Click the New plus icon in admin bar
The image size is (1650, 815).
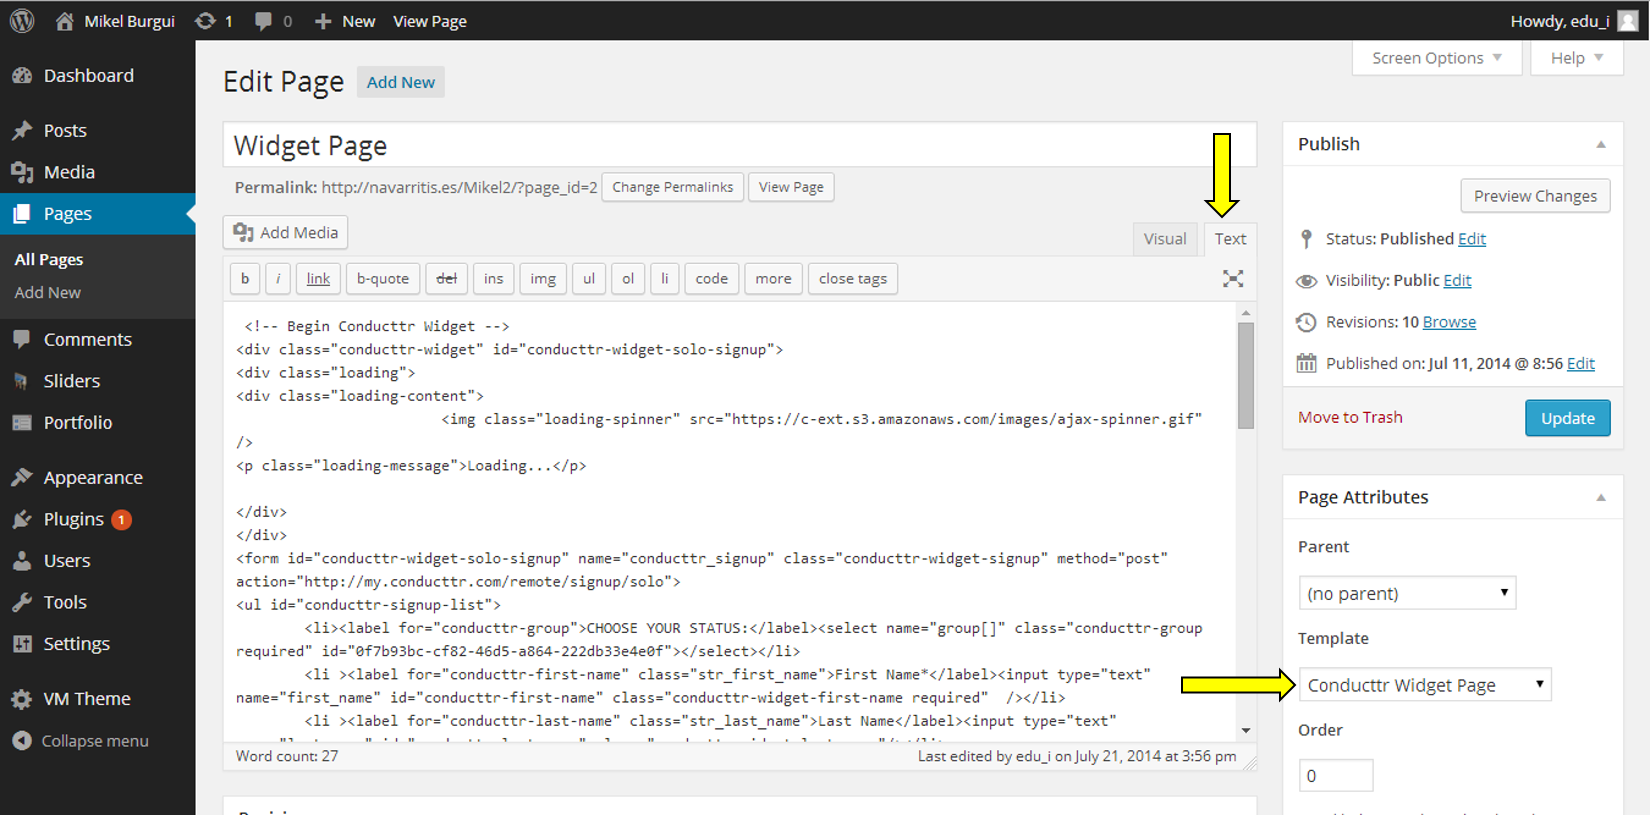323,21
